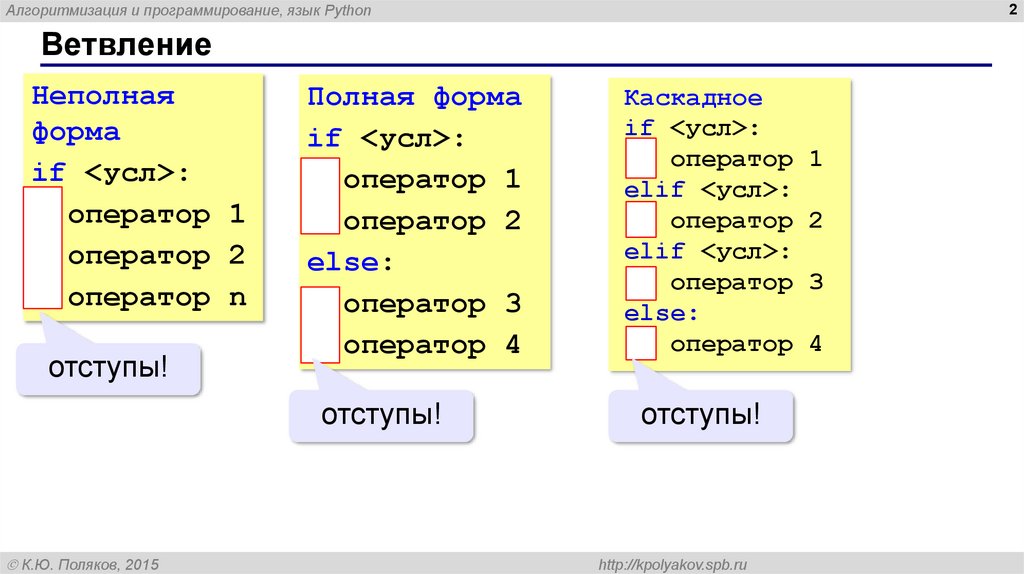Click the 'Ветвление' slide title

pos(126,45)
